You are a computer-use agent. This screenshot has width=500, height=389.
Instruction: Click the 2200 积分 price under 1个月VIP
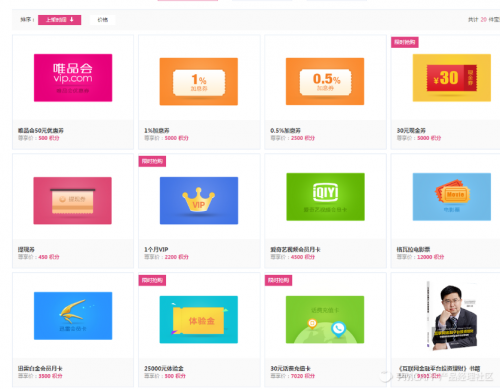click(176, 257)
